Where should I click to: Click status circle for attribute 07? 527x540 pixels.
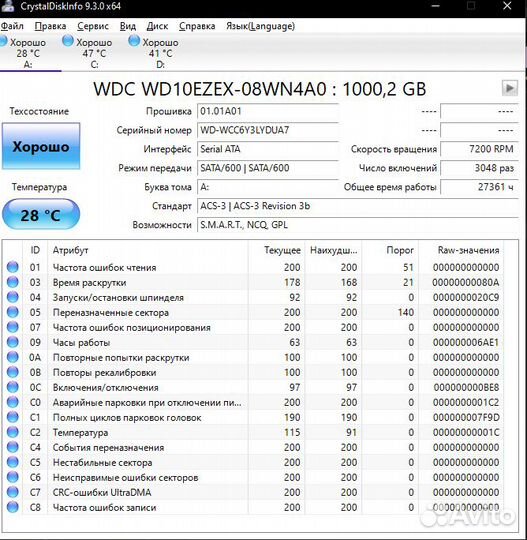(x=13, y=327)
